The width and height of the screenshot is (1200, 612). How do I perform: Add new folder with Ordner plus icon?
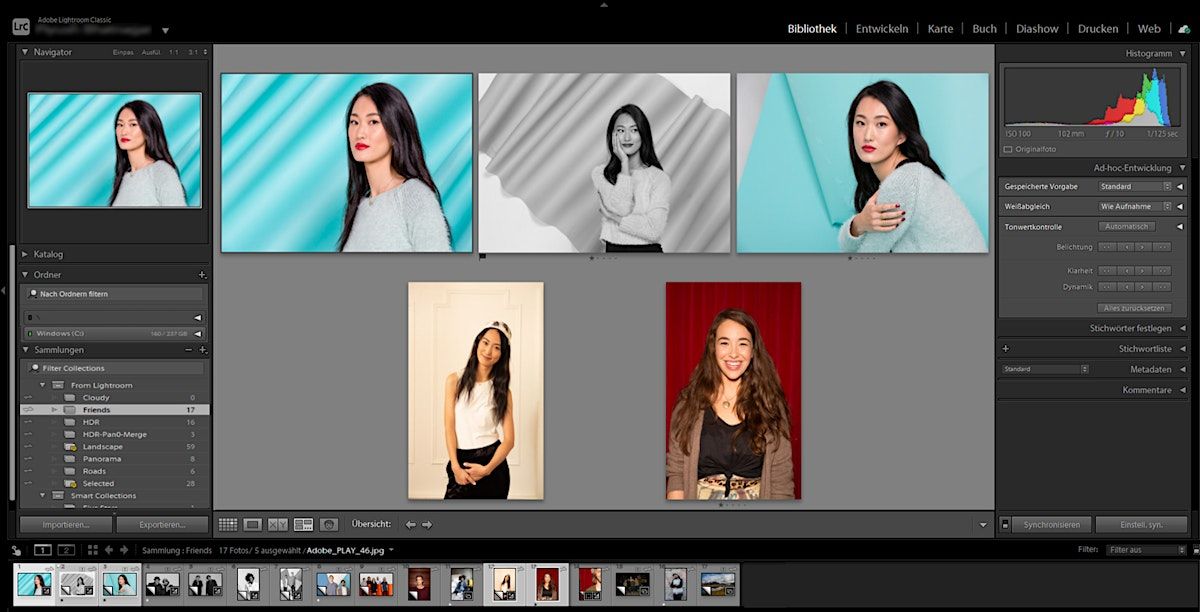click(x=202, y=274)
